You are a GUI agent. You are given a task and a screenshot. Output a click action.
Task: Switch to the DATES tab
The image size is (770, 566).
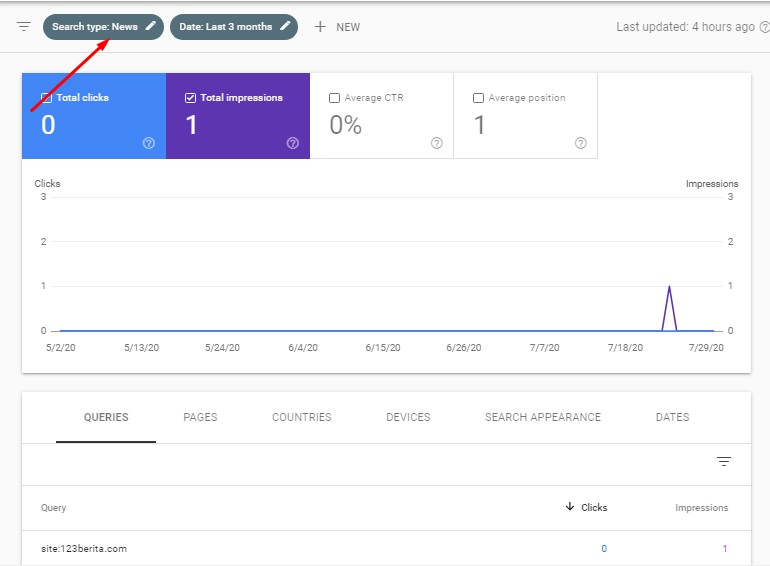pos(672,417)
